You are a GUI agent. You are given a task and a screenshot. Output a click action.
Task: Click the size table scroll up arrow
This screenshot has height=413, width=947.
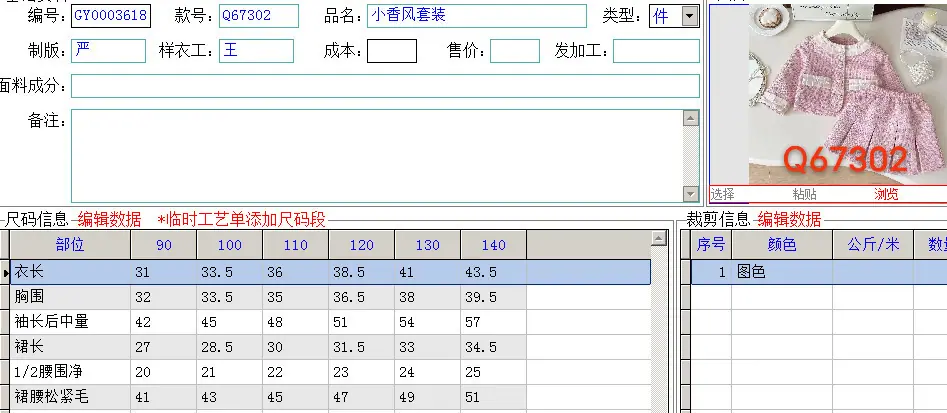(x=658, y=239)
